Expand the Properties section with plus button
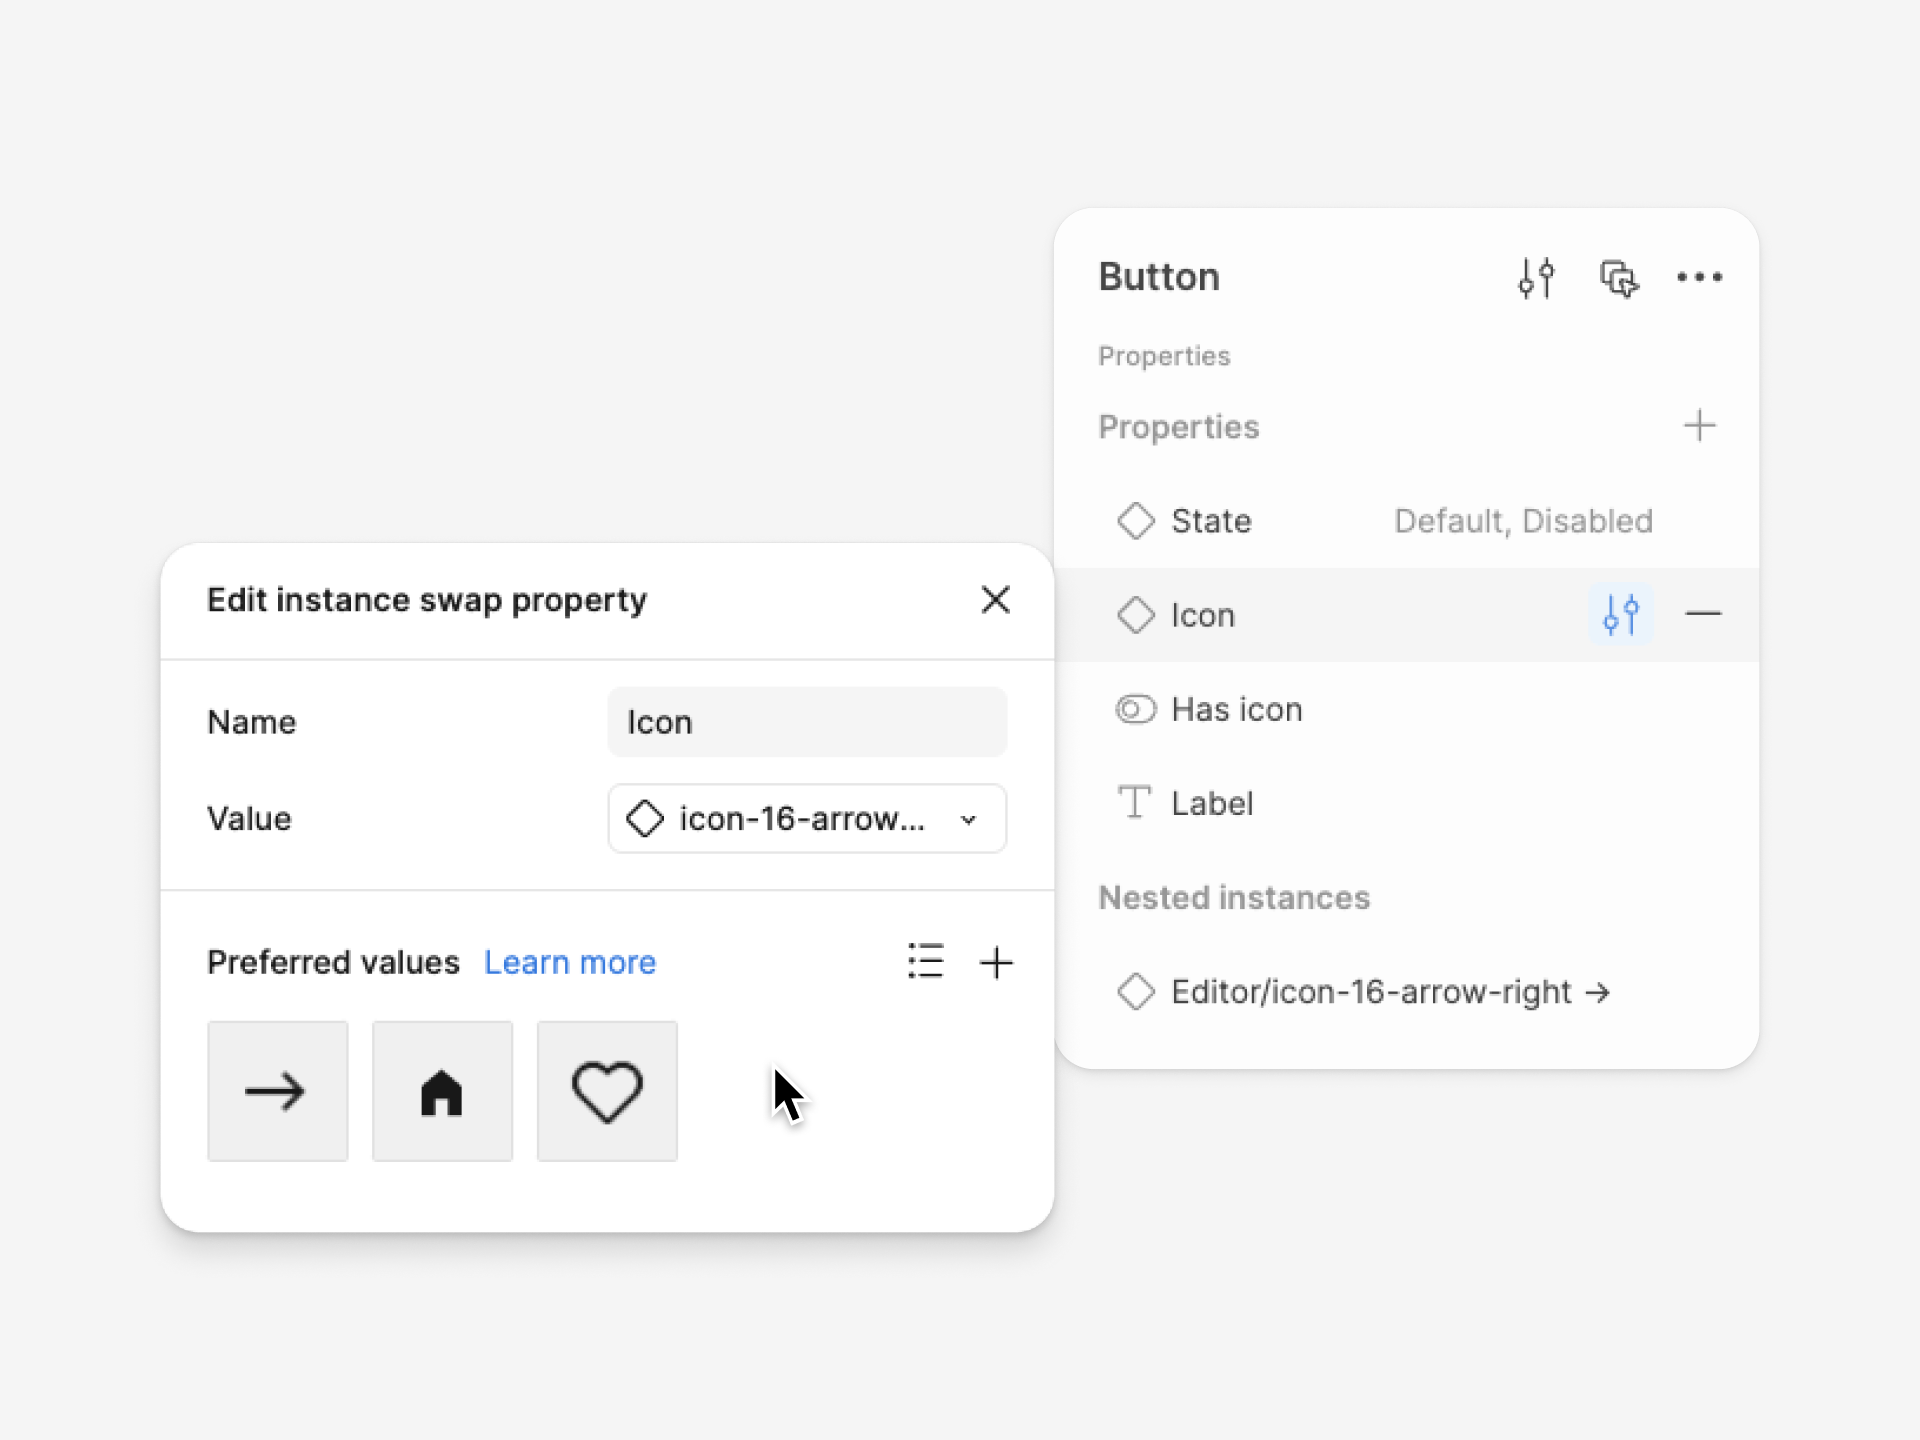The width and height of the screenshot is (1920, 1440). click(x=1699, y=424)
